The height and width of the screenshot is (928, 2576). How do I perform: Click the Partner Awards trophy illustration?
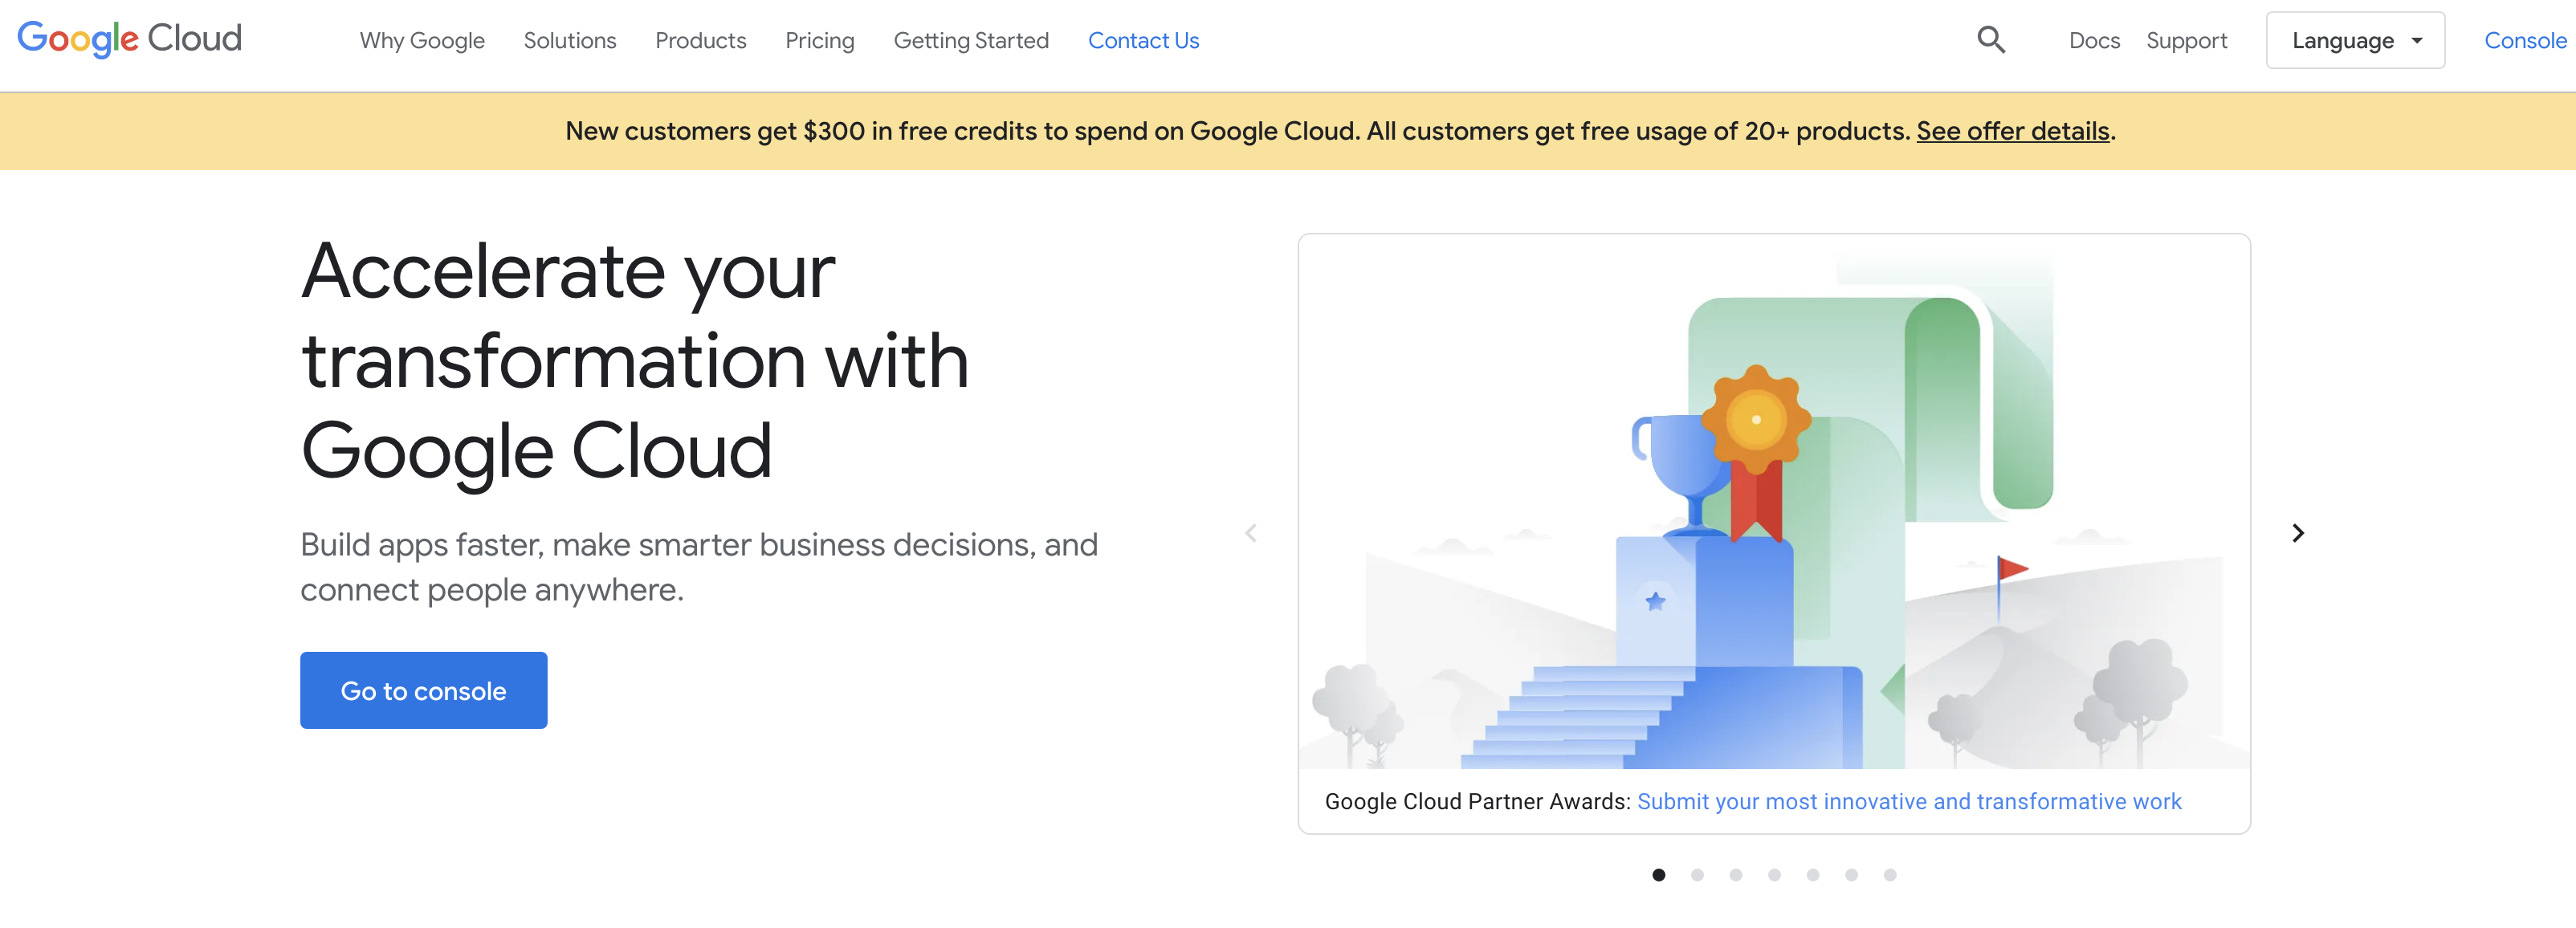pos(1773,502)
